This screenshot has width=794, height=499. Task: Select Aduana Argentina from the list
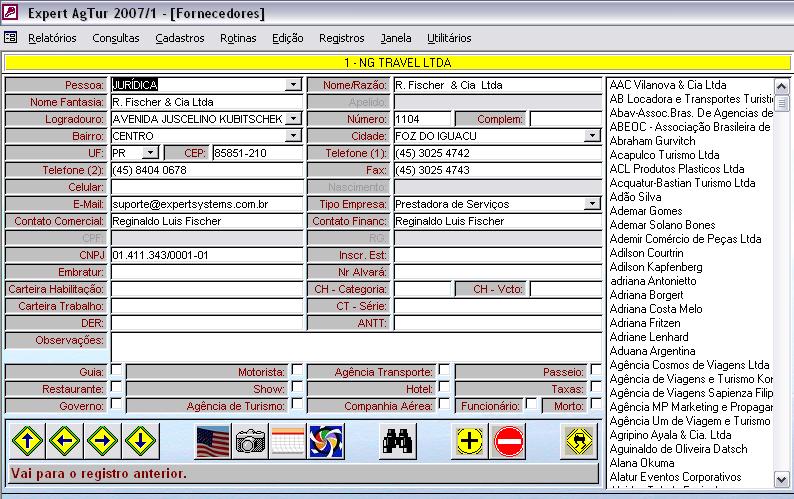(x=651, y=351)
